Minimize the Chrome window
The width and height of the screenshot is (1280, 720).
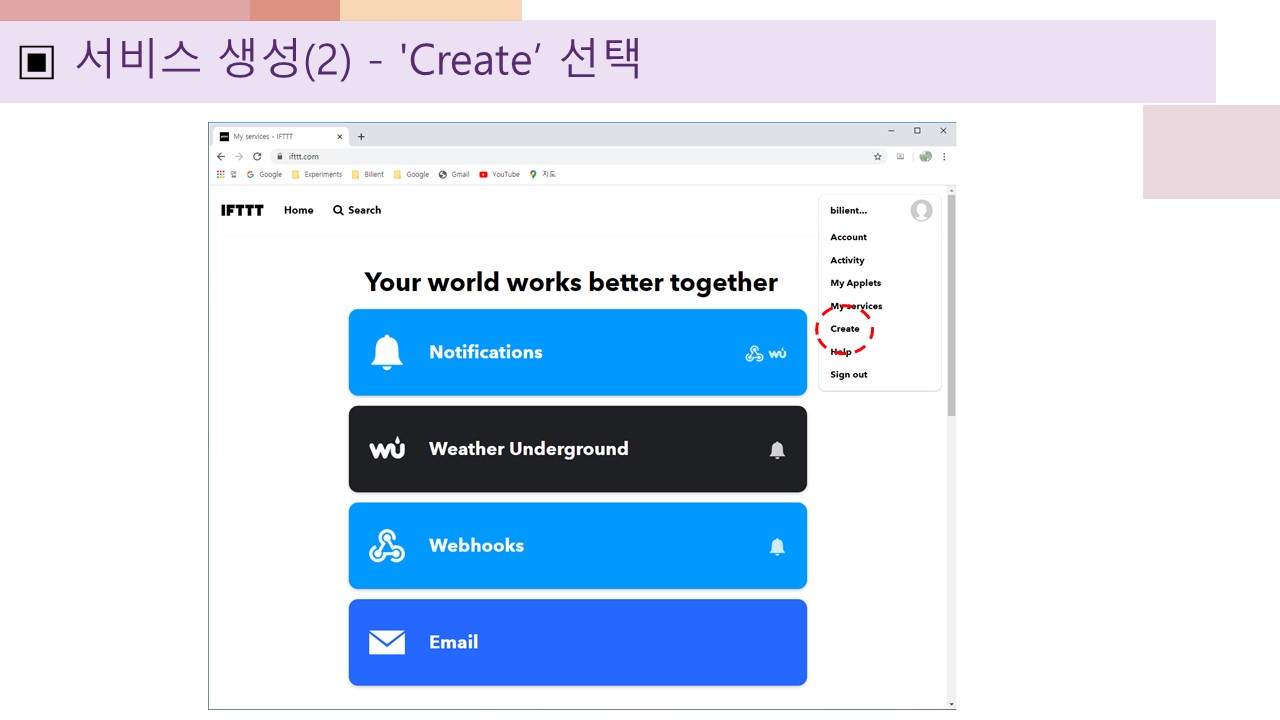[891, 131]
